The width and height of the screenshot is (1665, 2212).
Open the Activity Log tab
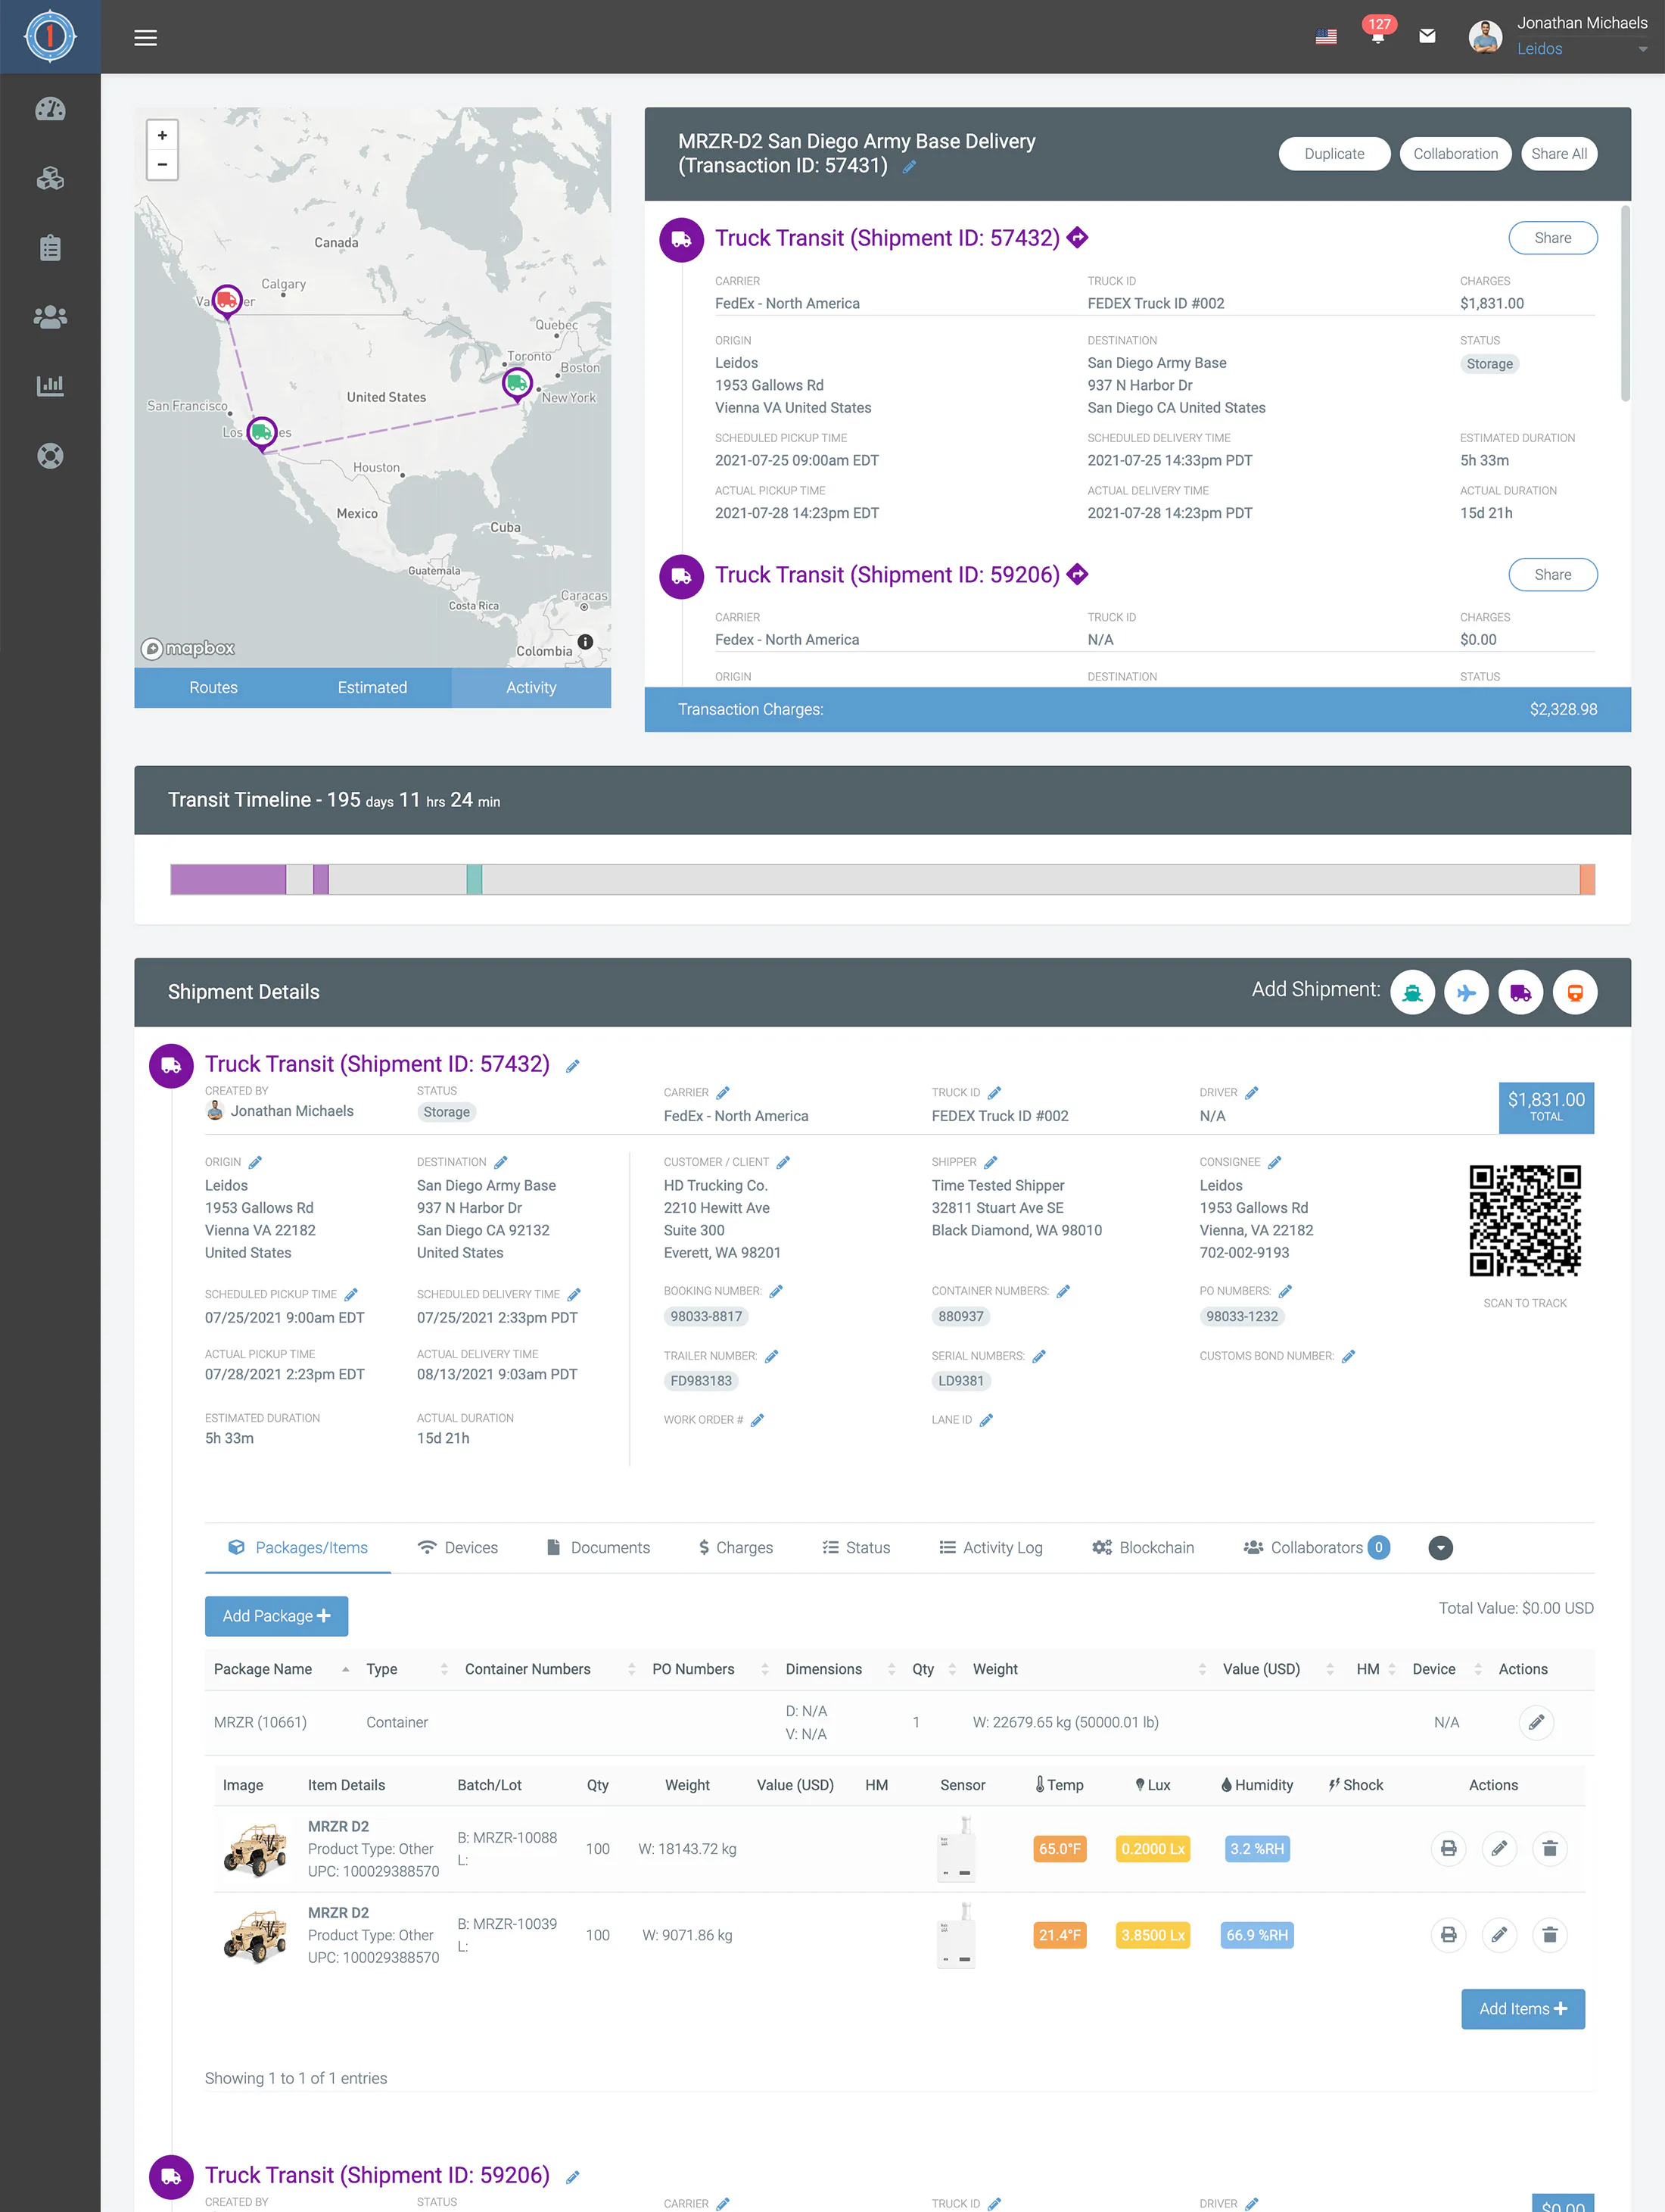coord(991,1548)
